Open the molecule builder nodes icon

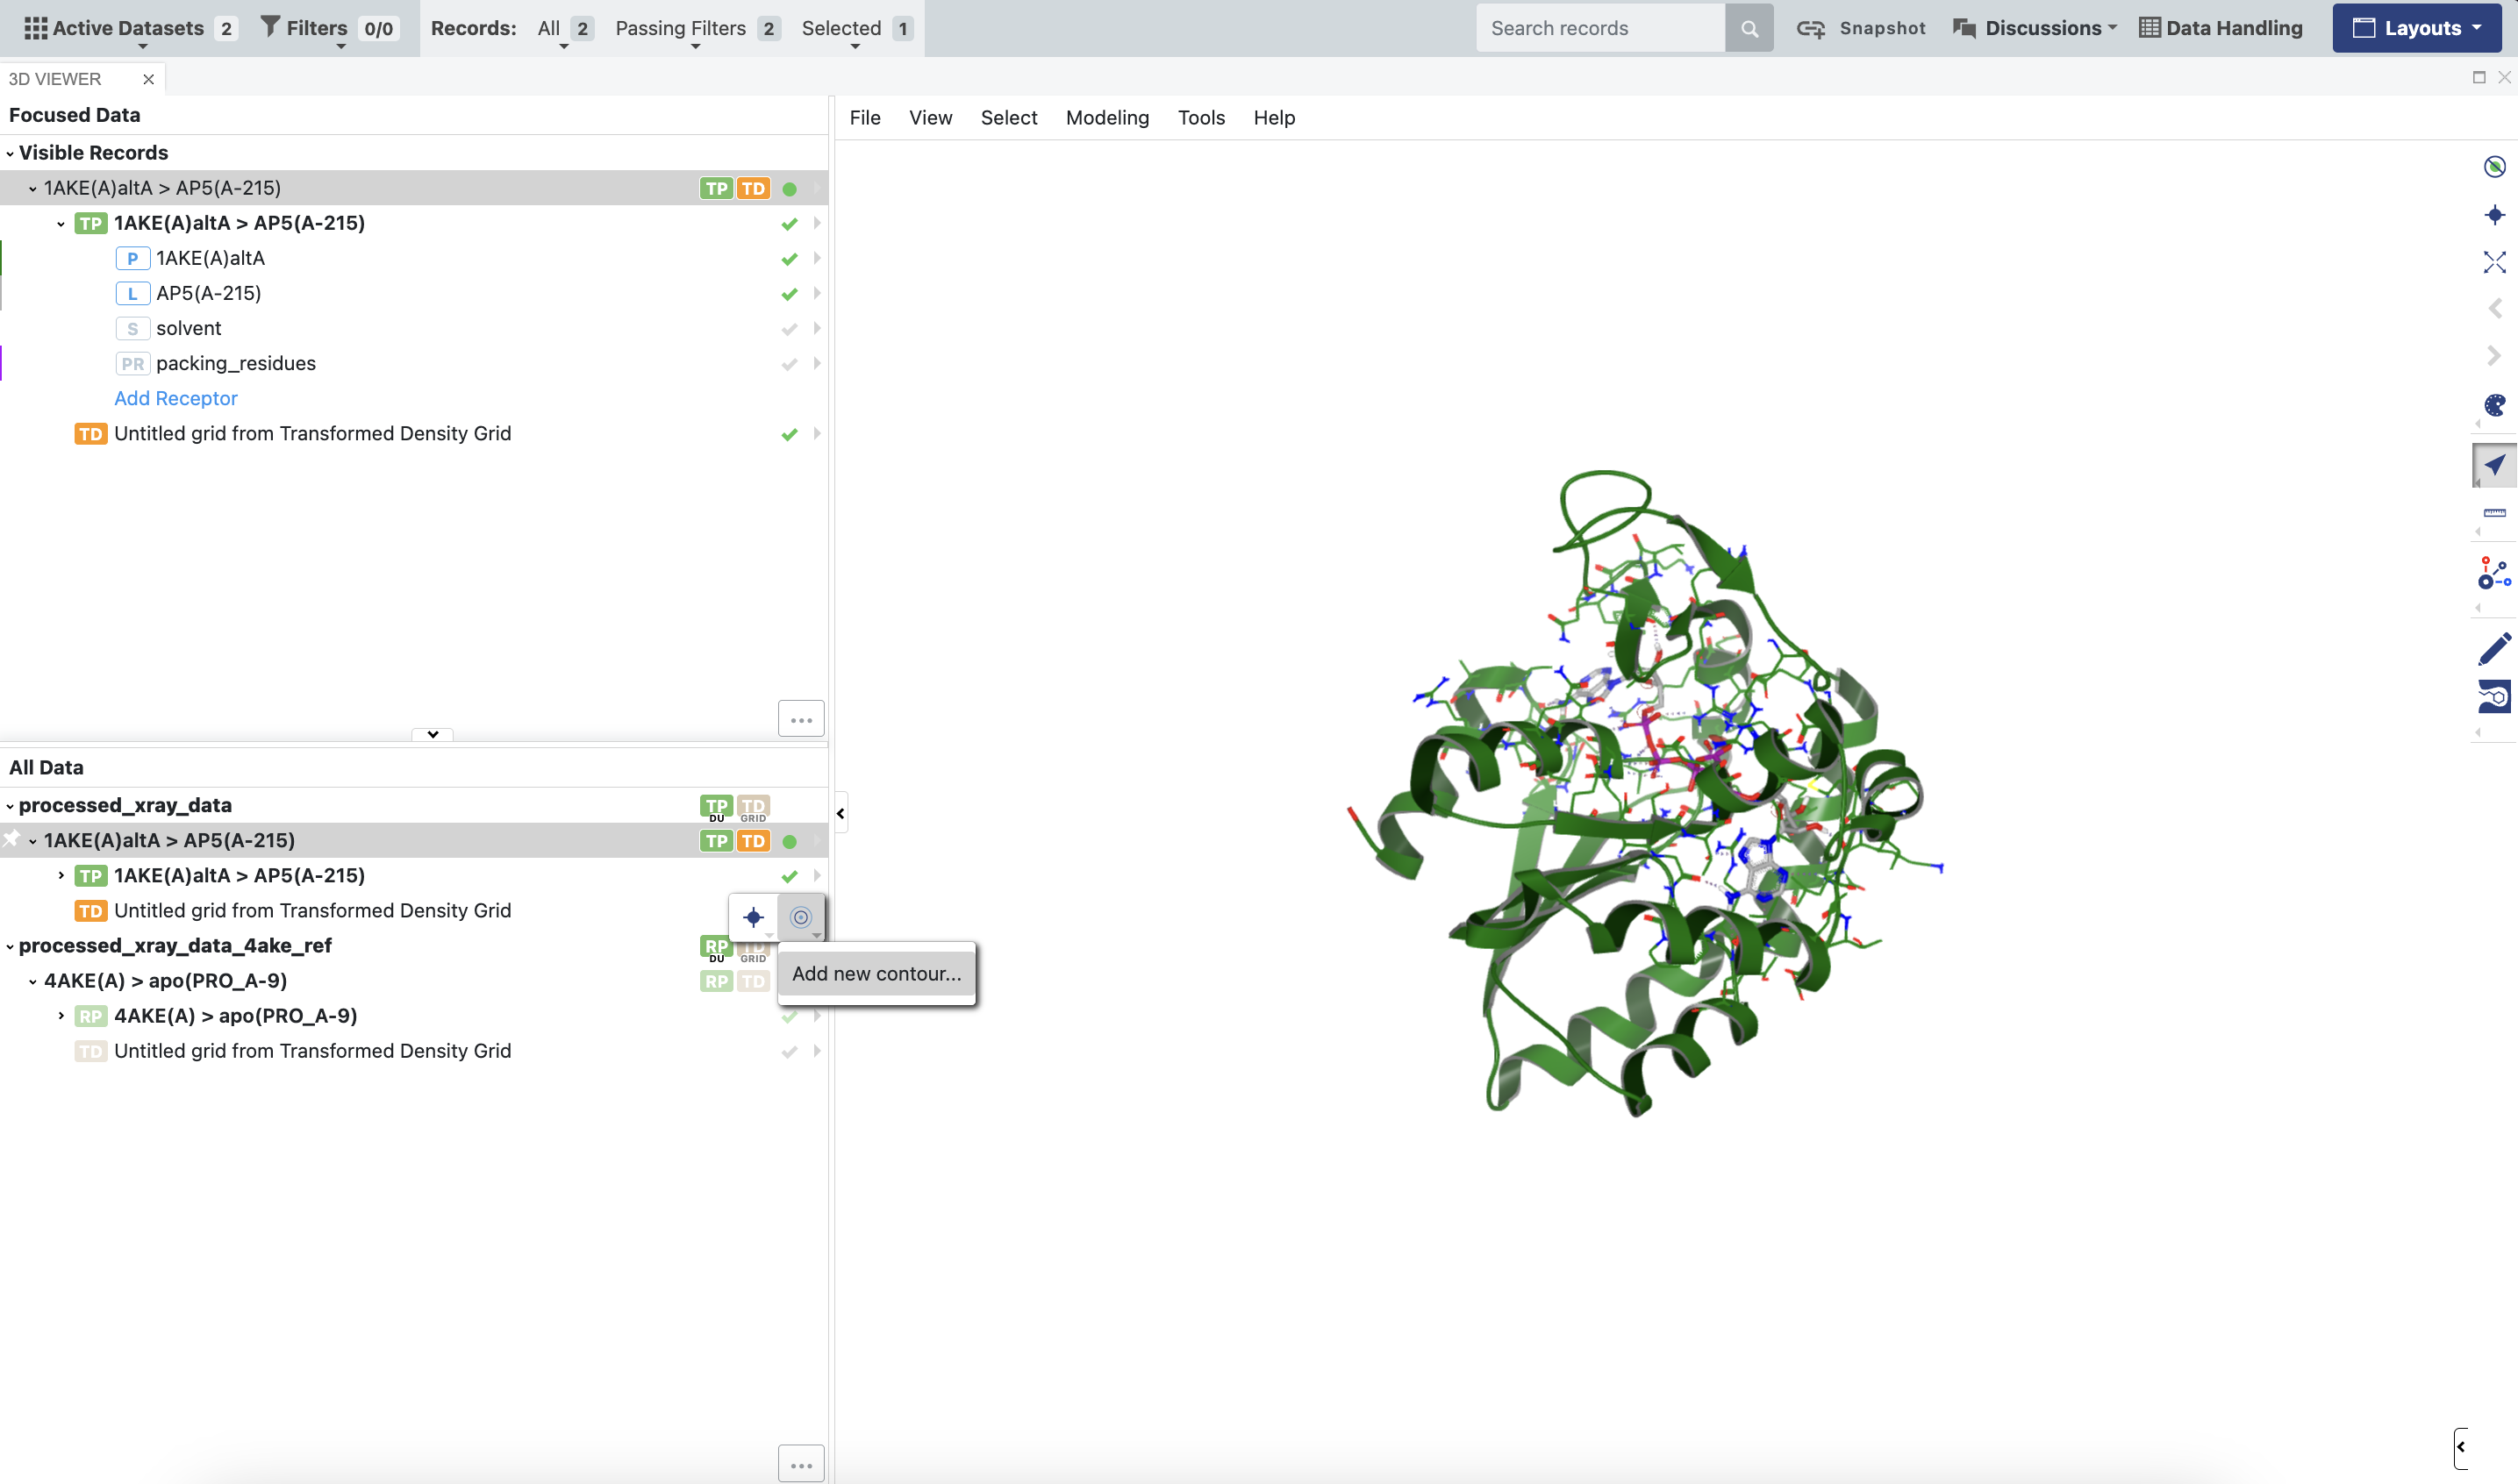[x=2494, y=574]
